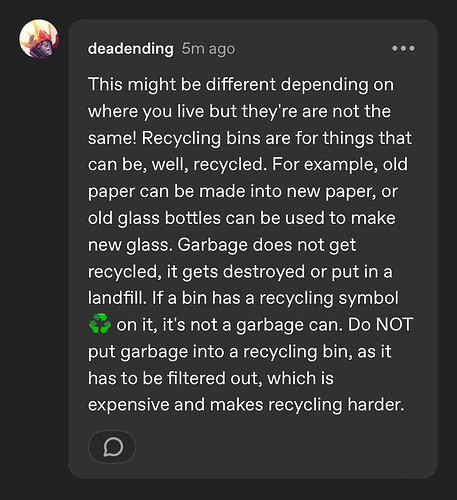The height and width of the screenshot is (500, 457).
Task: Click the green recycling symbol emoji
Action: click(100, 324)
